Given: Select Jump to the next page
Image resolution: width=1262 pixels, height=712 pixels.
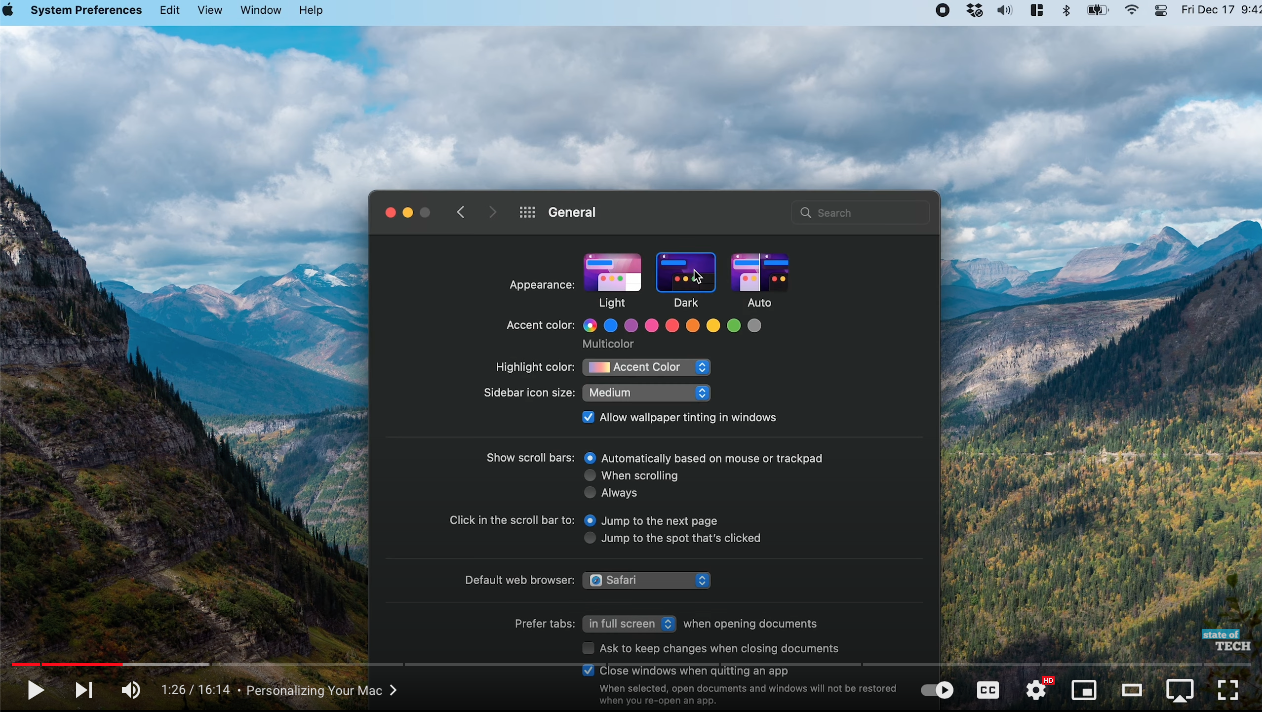Looking at the screenshot, I should 590,520.
